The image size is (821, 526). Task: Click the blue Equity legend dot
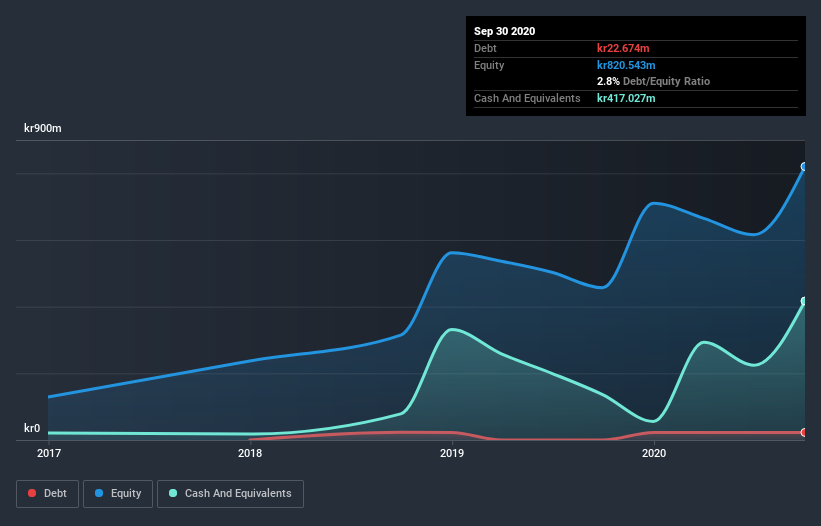99,493
